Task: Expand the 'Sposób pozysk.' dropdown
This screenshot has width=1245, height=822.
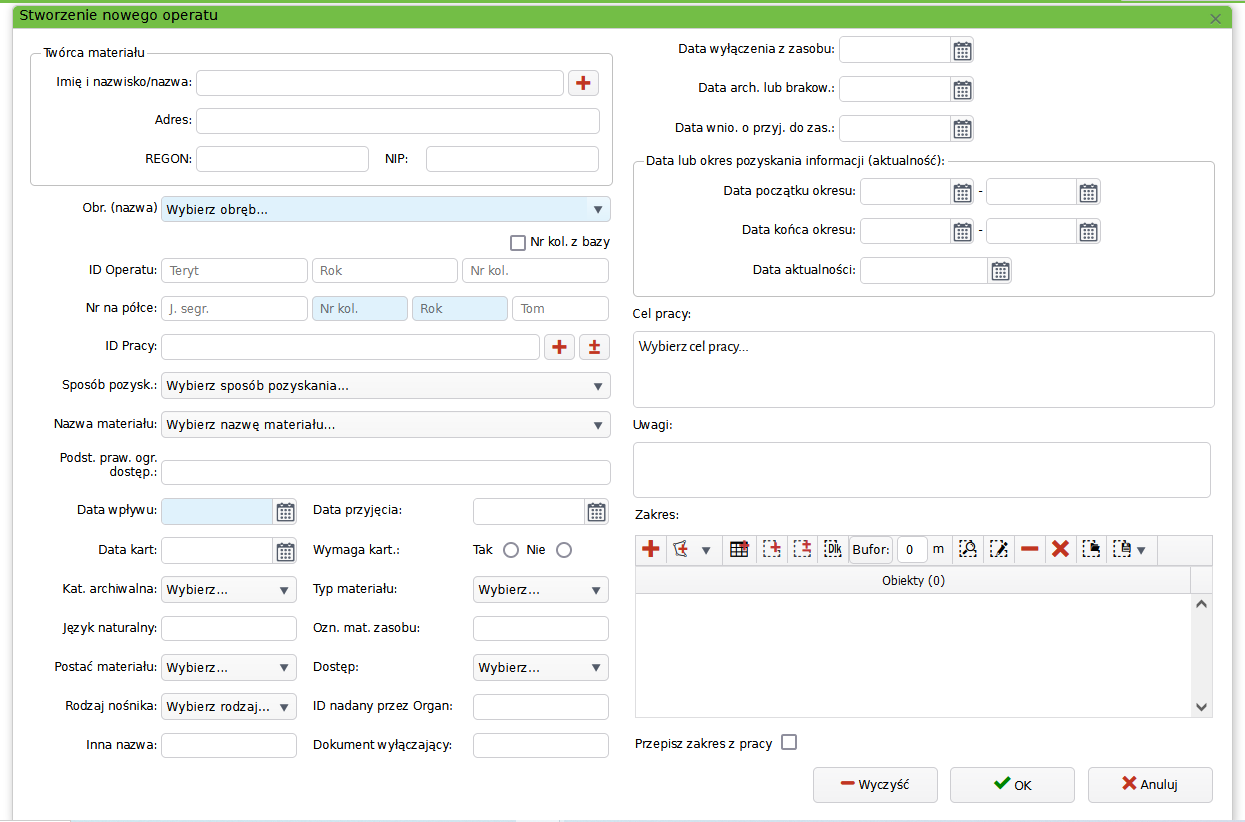Action: point(385,386)
